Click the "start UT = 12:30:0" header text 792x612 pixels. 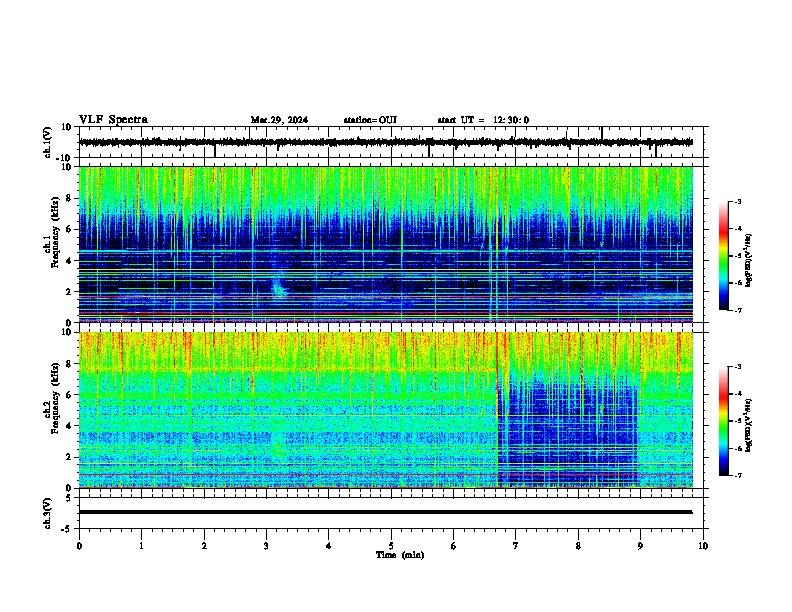click(483, 120)
